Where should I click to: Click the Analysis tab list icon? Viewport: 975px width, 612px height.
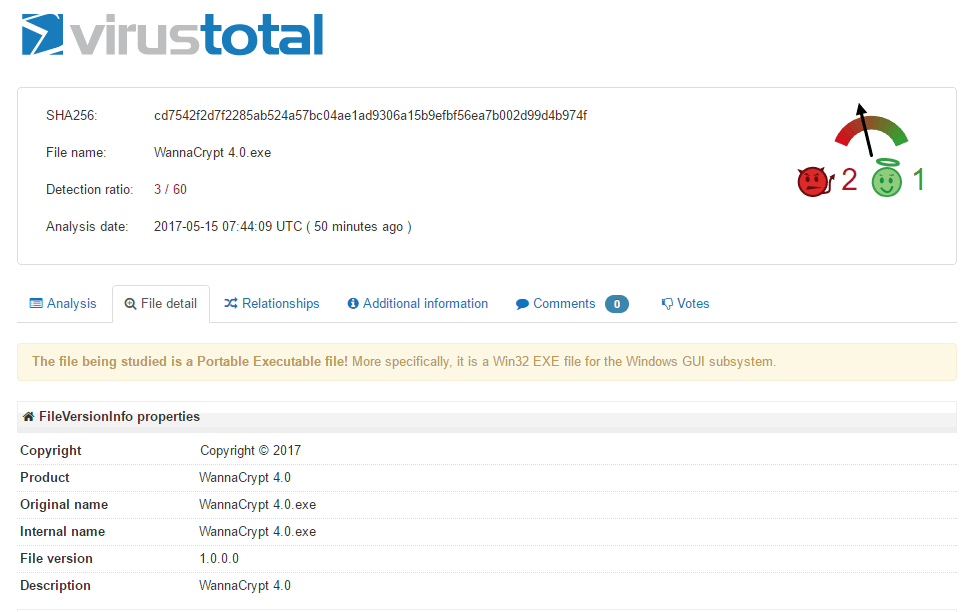(x=36, y=304)
